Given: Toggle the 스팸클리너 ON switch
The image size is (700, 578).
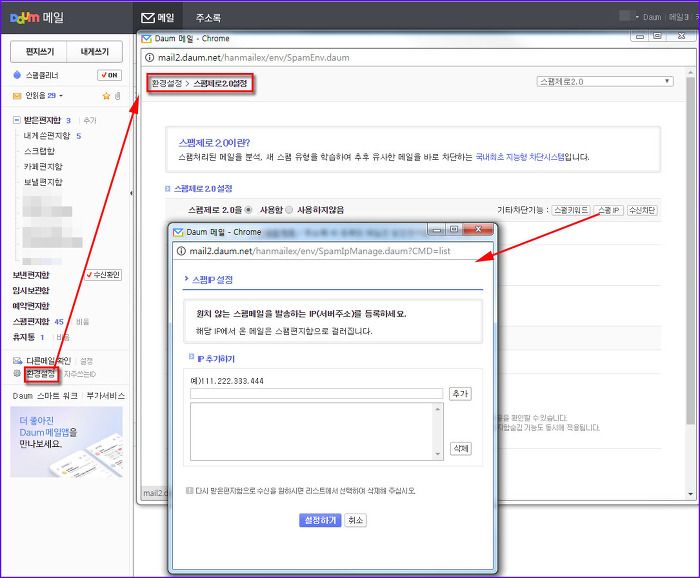Looking at the screenshot, I should point(109,75).
